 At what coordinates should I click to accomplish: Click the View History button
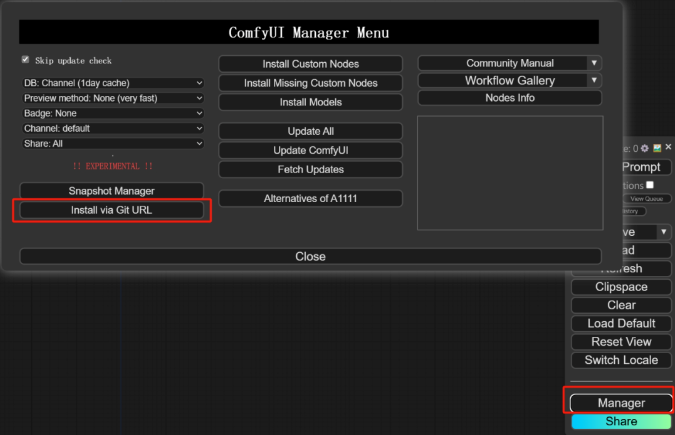coord(634,211)
